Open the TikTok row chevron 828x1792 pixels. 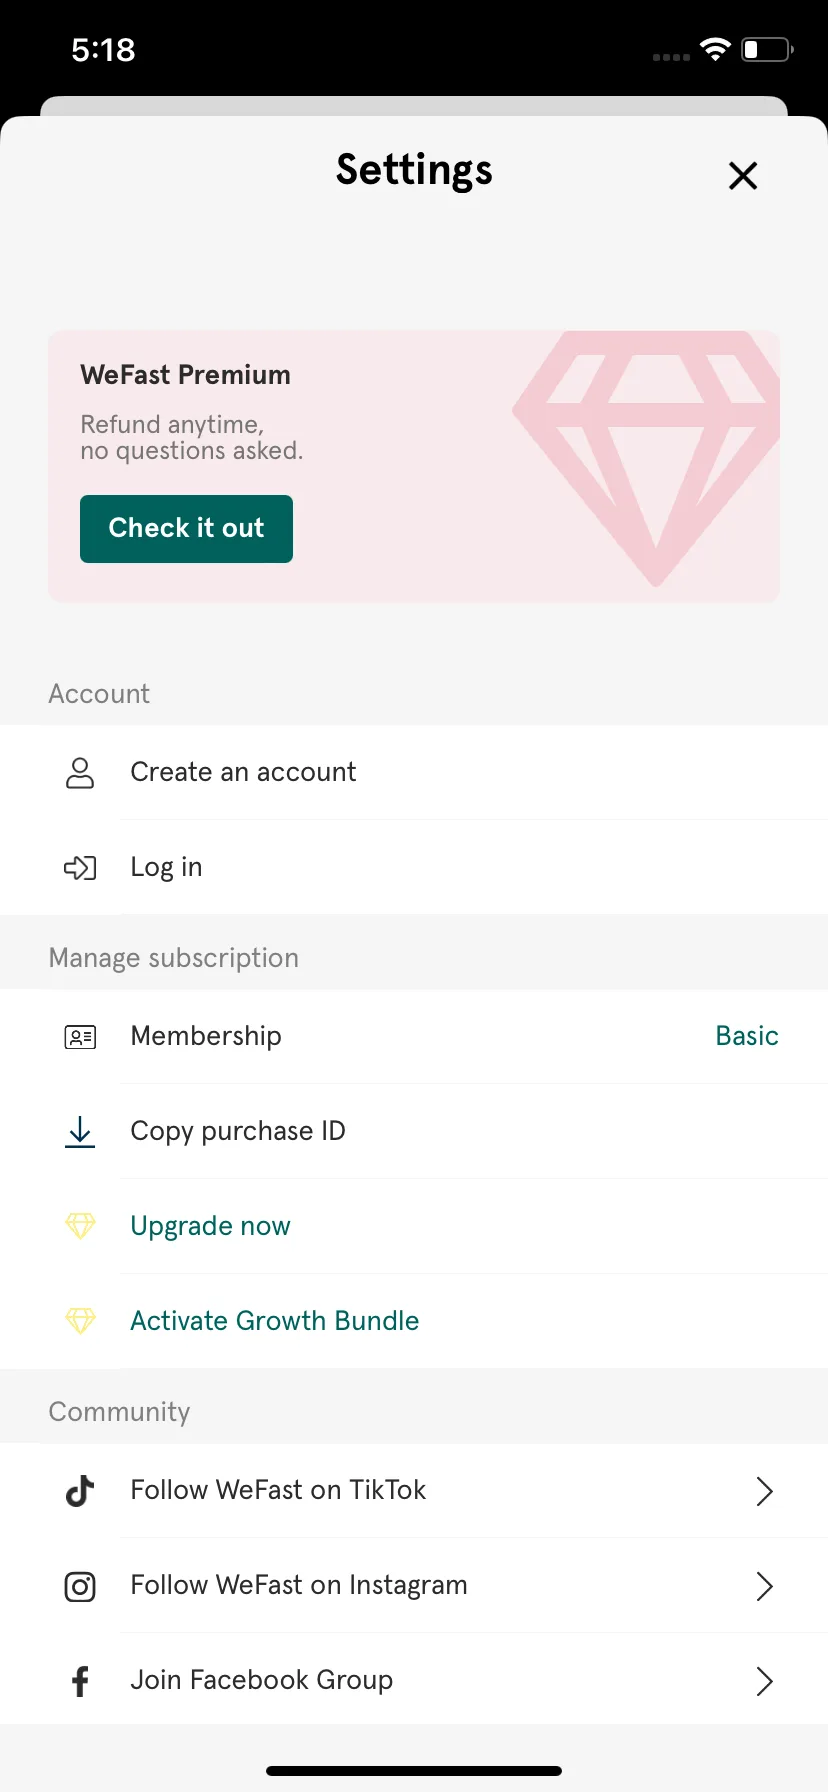coord(764,1491)
